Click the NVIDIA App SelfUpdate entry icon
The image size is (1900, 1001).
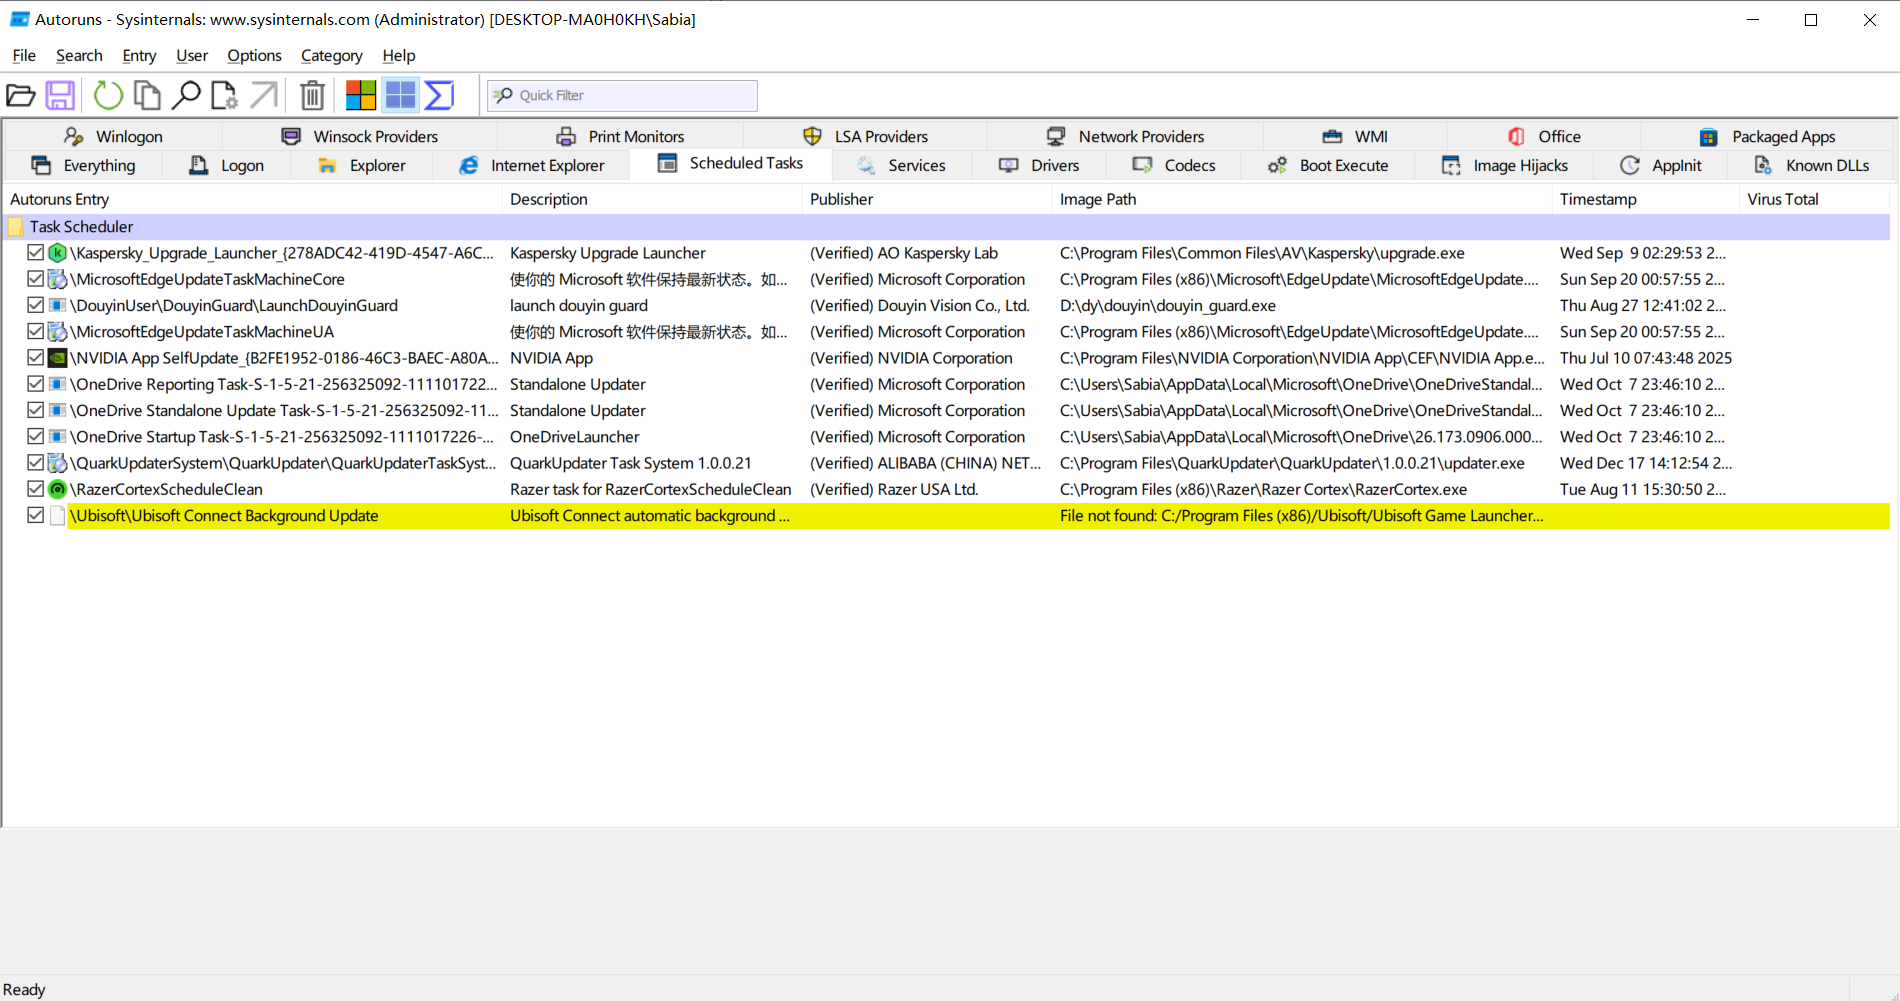pos(58,358)
